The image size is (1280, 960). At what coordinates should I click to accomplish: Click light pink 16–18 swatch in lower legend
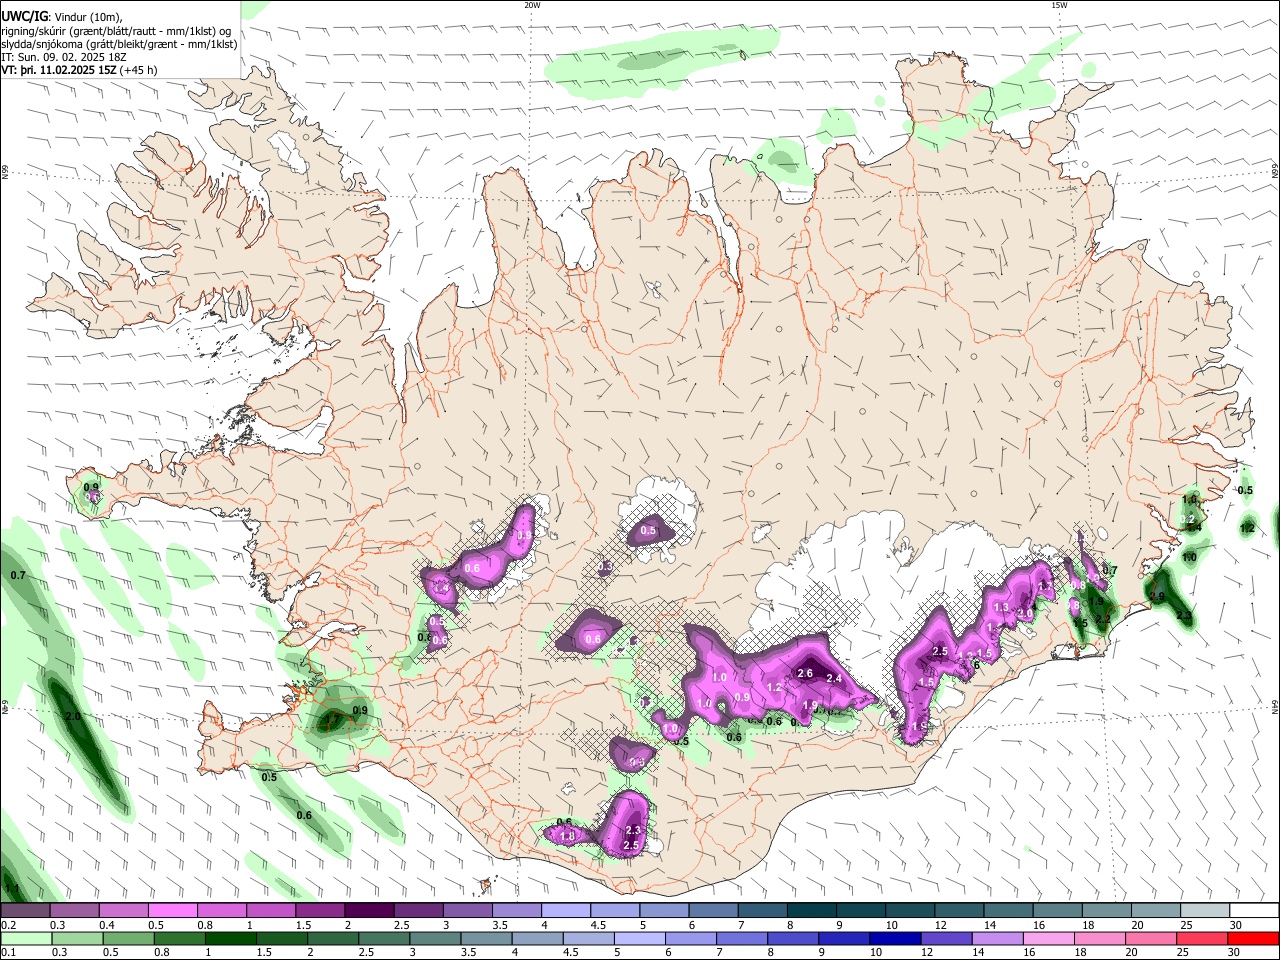click(x=1048, y=938)
